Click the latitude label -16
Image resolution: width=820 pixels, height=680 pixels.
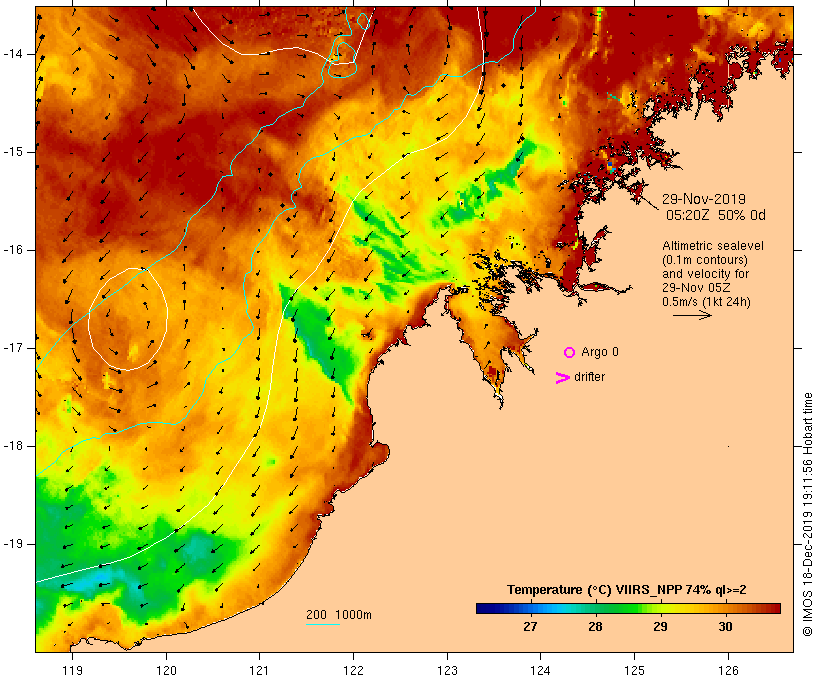point(13,250)
